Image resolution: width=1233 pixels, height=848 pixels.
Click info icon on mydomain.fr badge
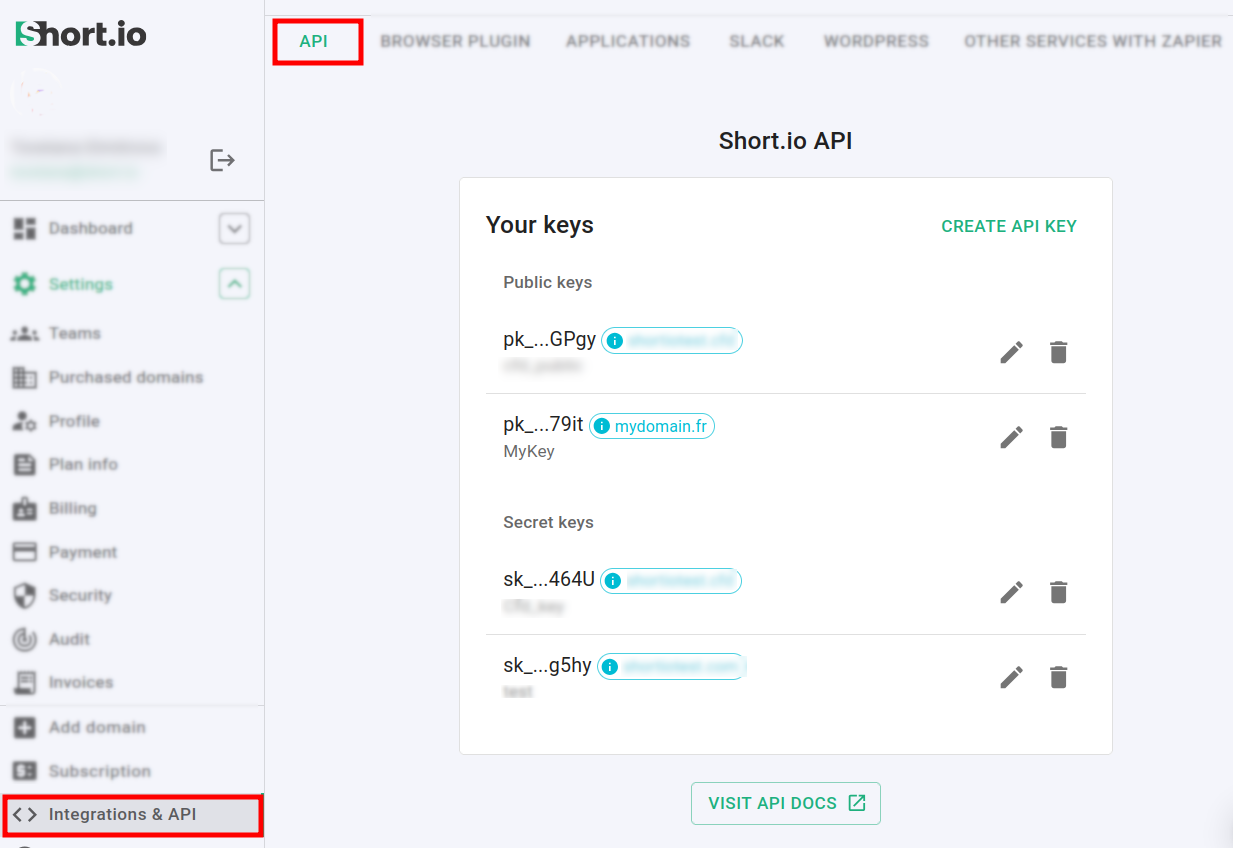pos(602,427)
